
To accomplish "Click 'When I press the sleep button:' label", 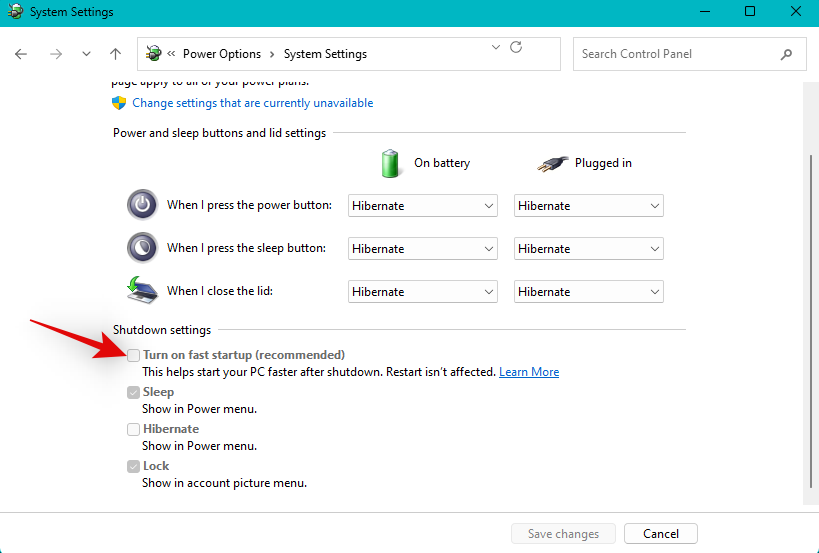I will coord(246,248).
